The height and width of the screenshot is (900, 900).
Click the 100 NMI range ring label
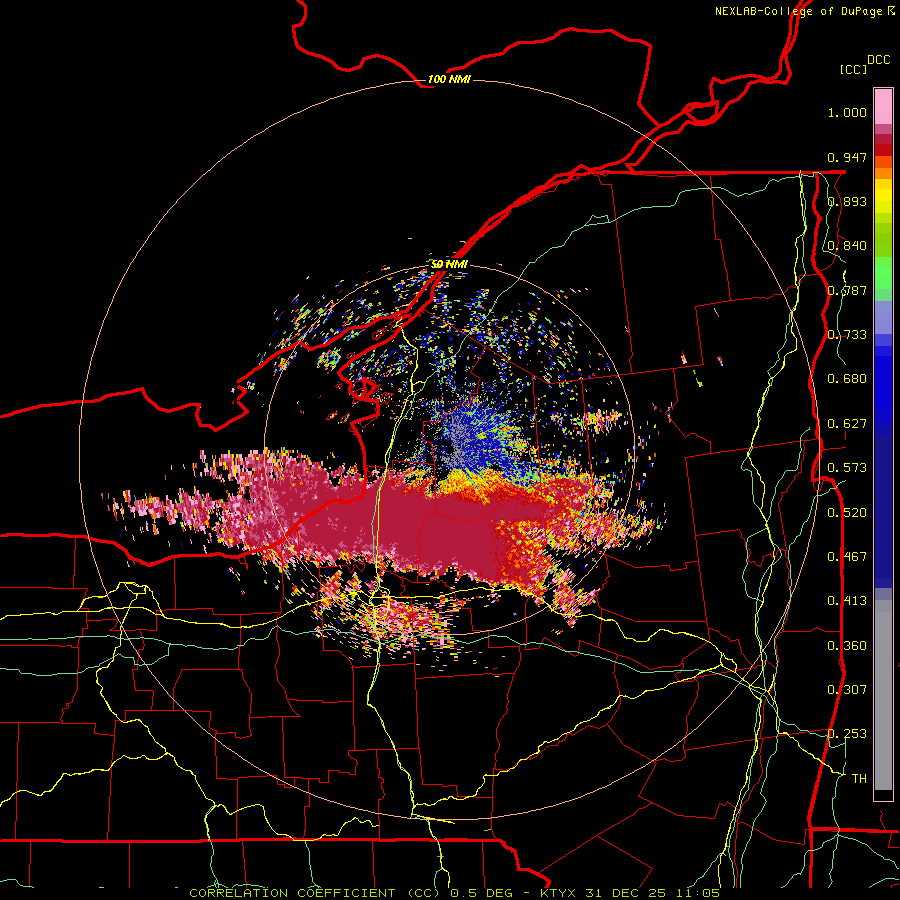click(449, 79)
